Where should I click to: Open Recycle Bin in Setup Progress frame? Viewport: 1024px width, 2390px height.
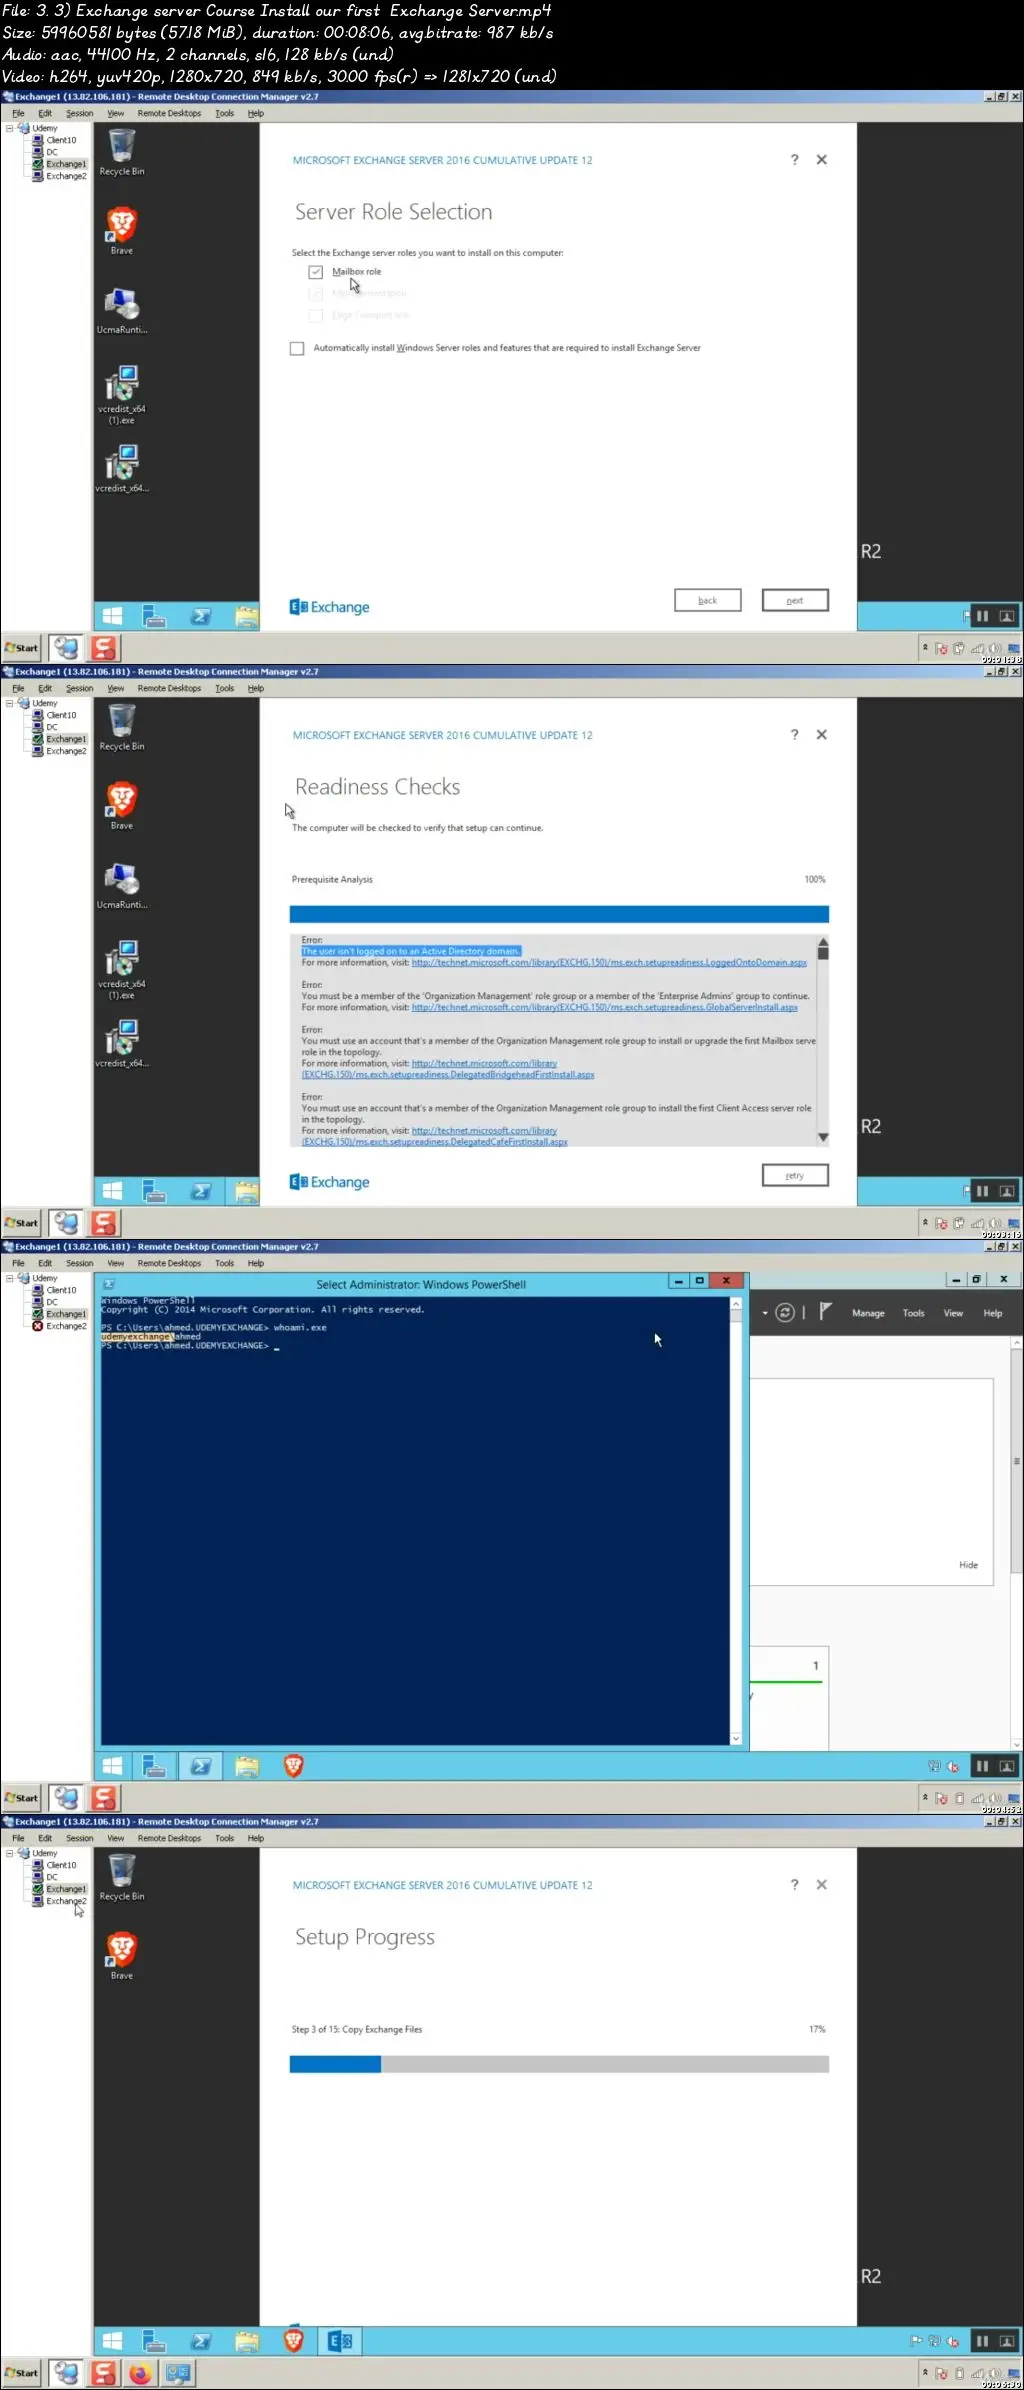coord(122,1877)
